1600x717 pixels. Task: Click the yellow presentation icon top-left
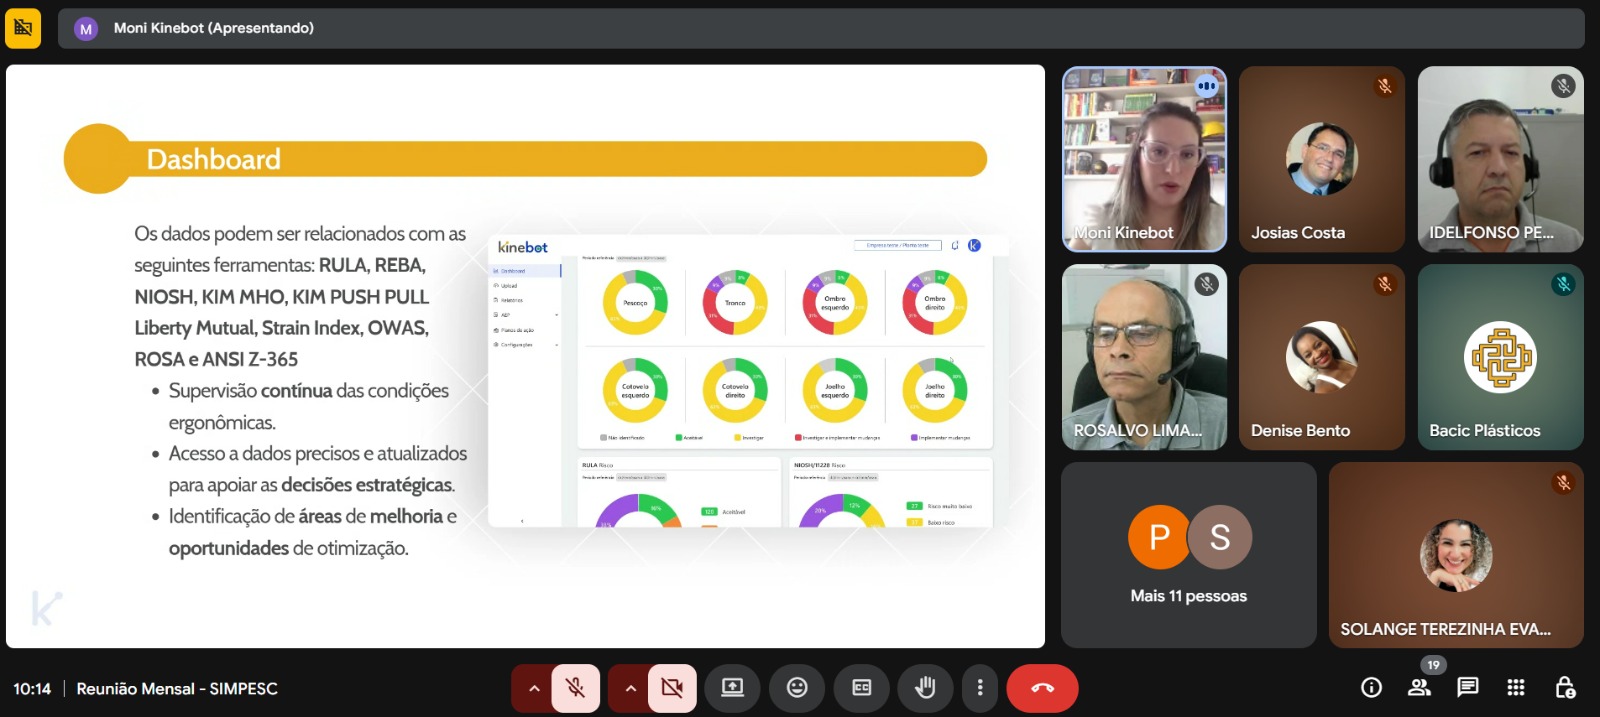click(23, 28)
